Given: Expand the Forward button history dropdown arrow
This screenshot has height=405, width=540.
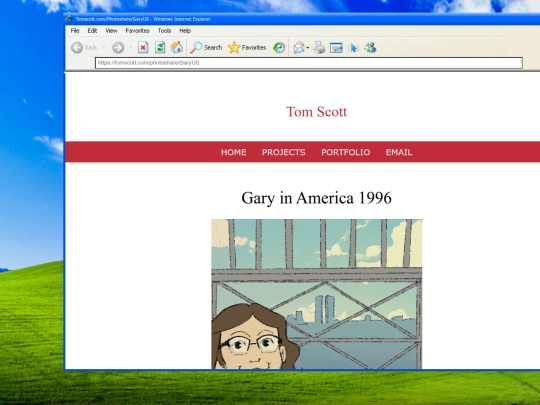Looking at the screenshot, I should [131, 48].
